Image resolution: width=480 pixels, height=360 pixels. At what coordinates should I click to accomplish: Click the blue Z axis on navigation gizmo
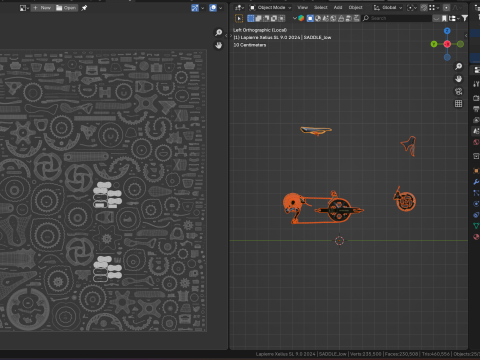(x=447, y=31)
